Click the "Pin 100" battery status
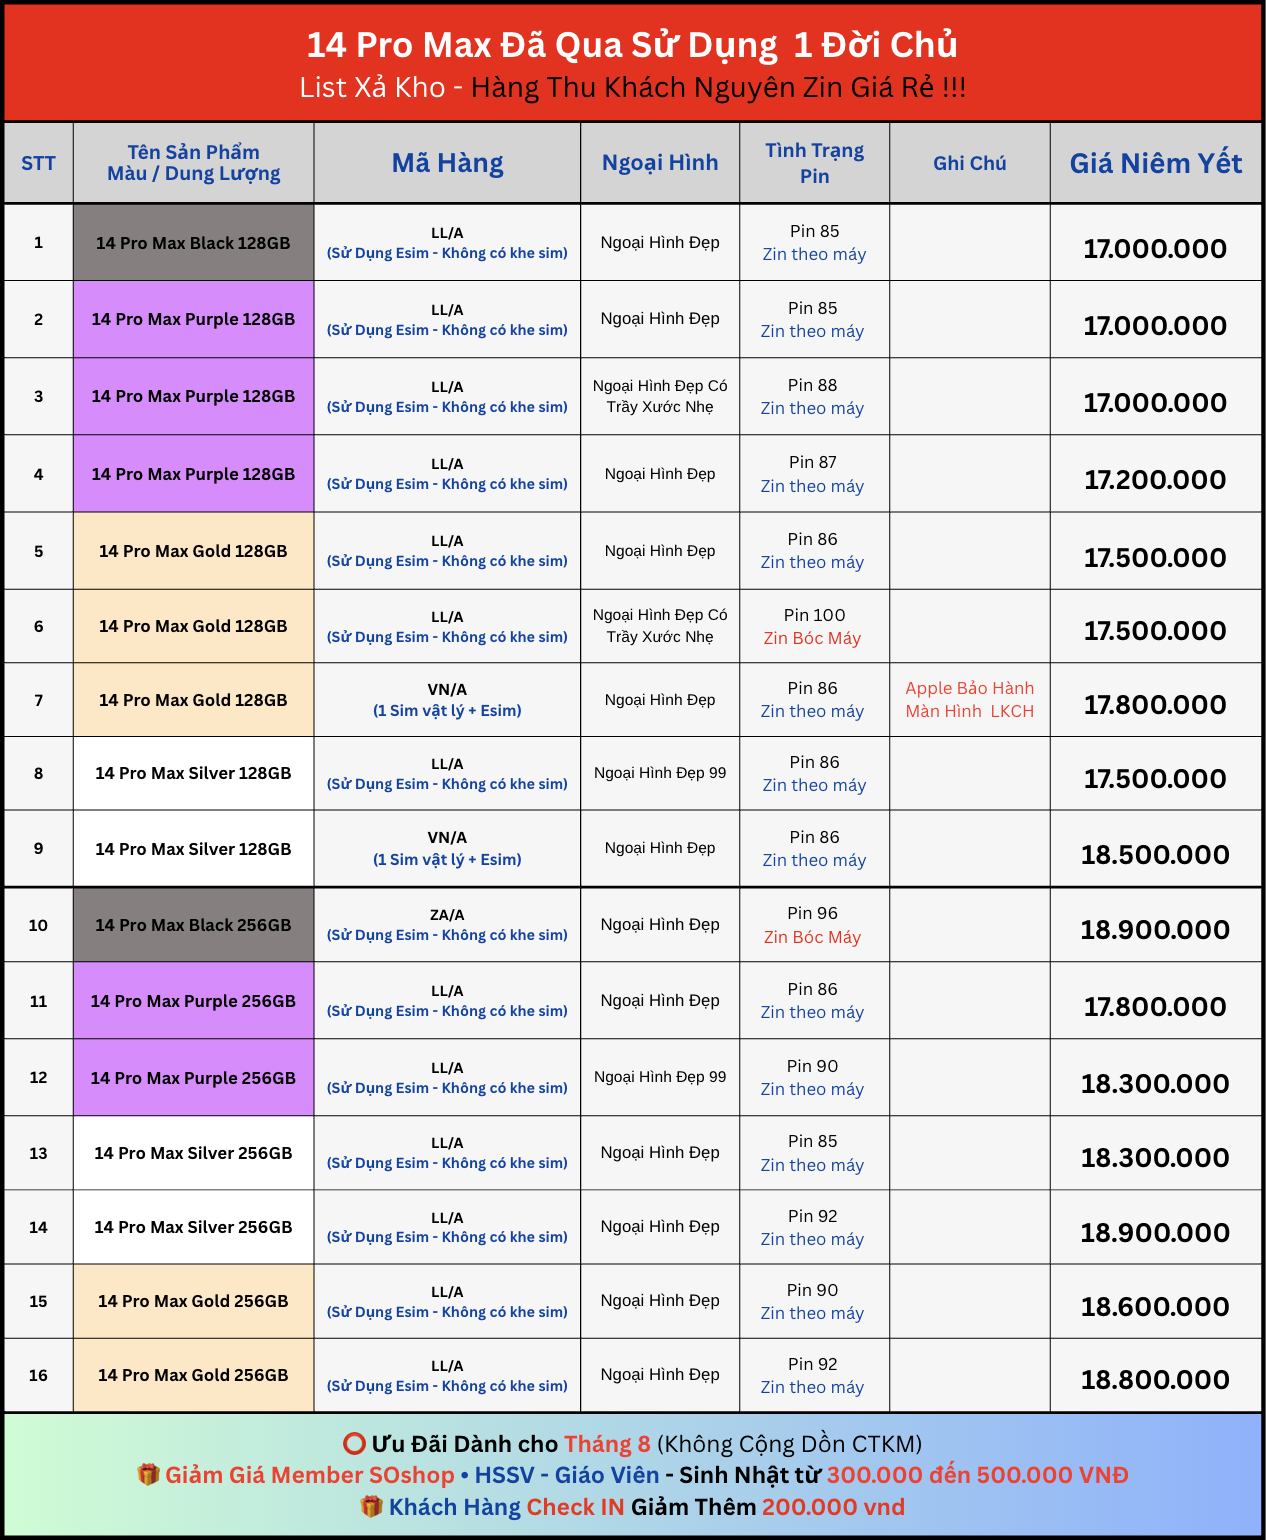Screen dimensions: 1266x1540 click(x=815, y=615)
